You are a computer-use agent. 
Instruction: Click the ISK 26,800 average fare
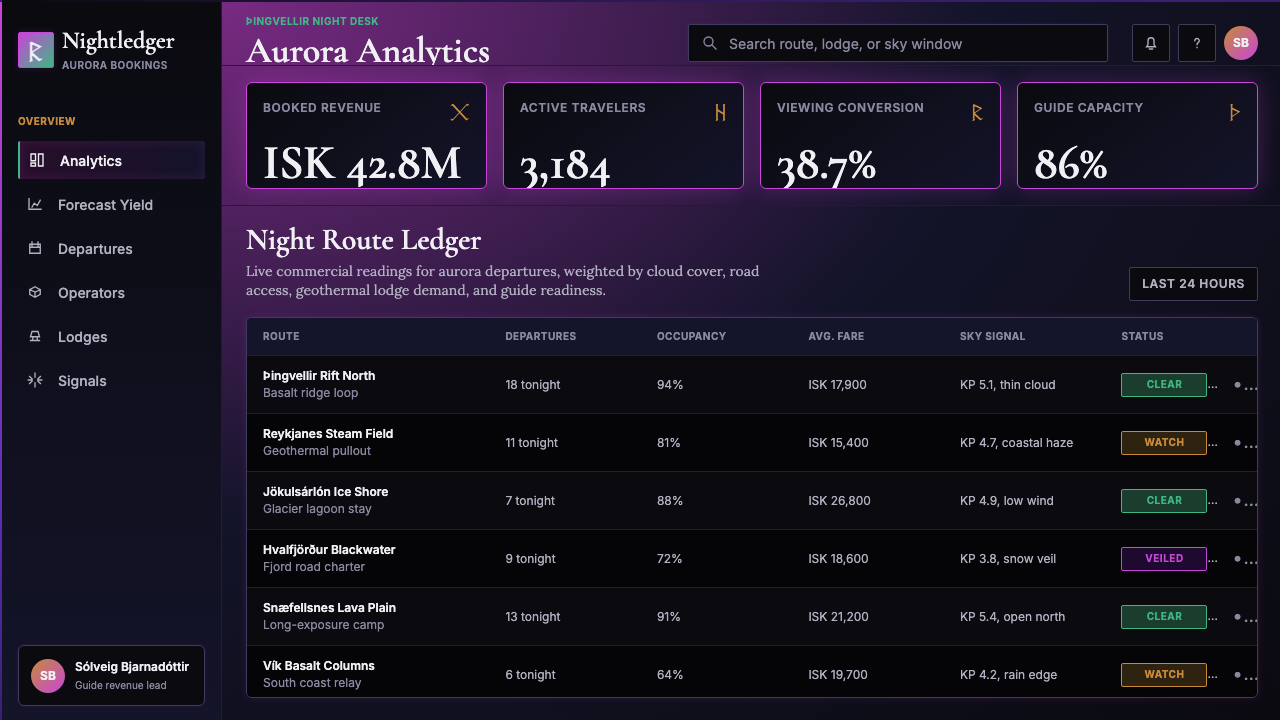(x=839, y=500)
